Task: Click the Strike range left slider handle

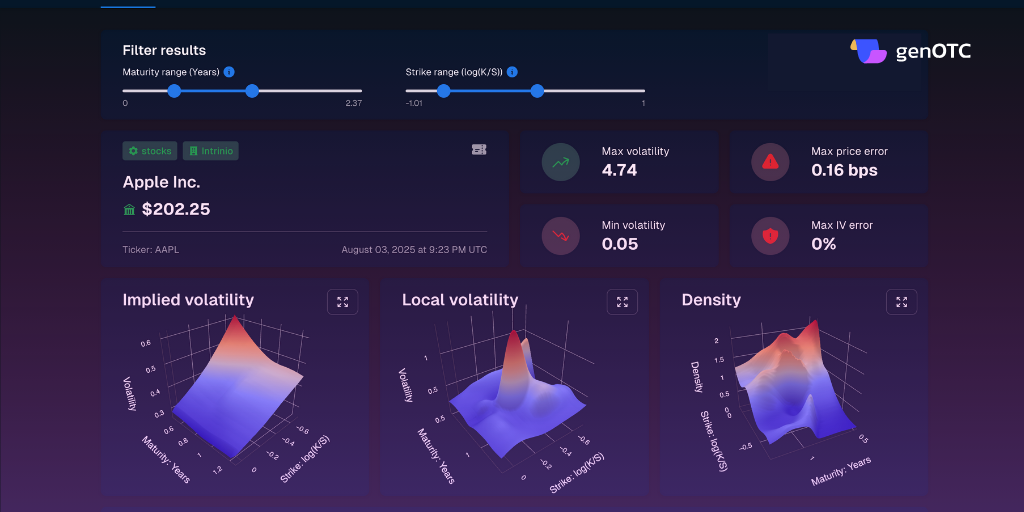Action: click(444, 91)
